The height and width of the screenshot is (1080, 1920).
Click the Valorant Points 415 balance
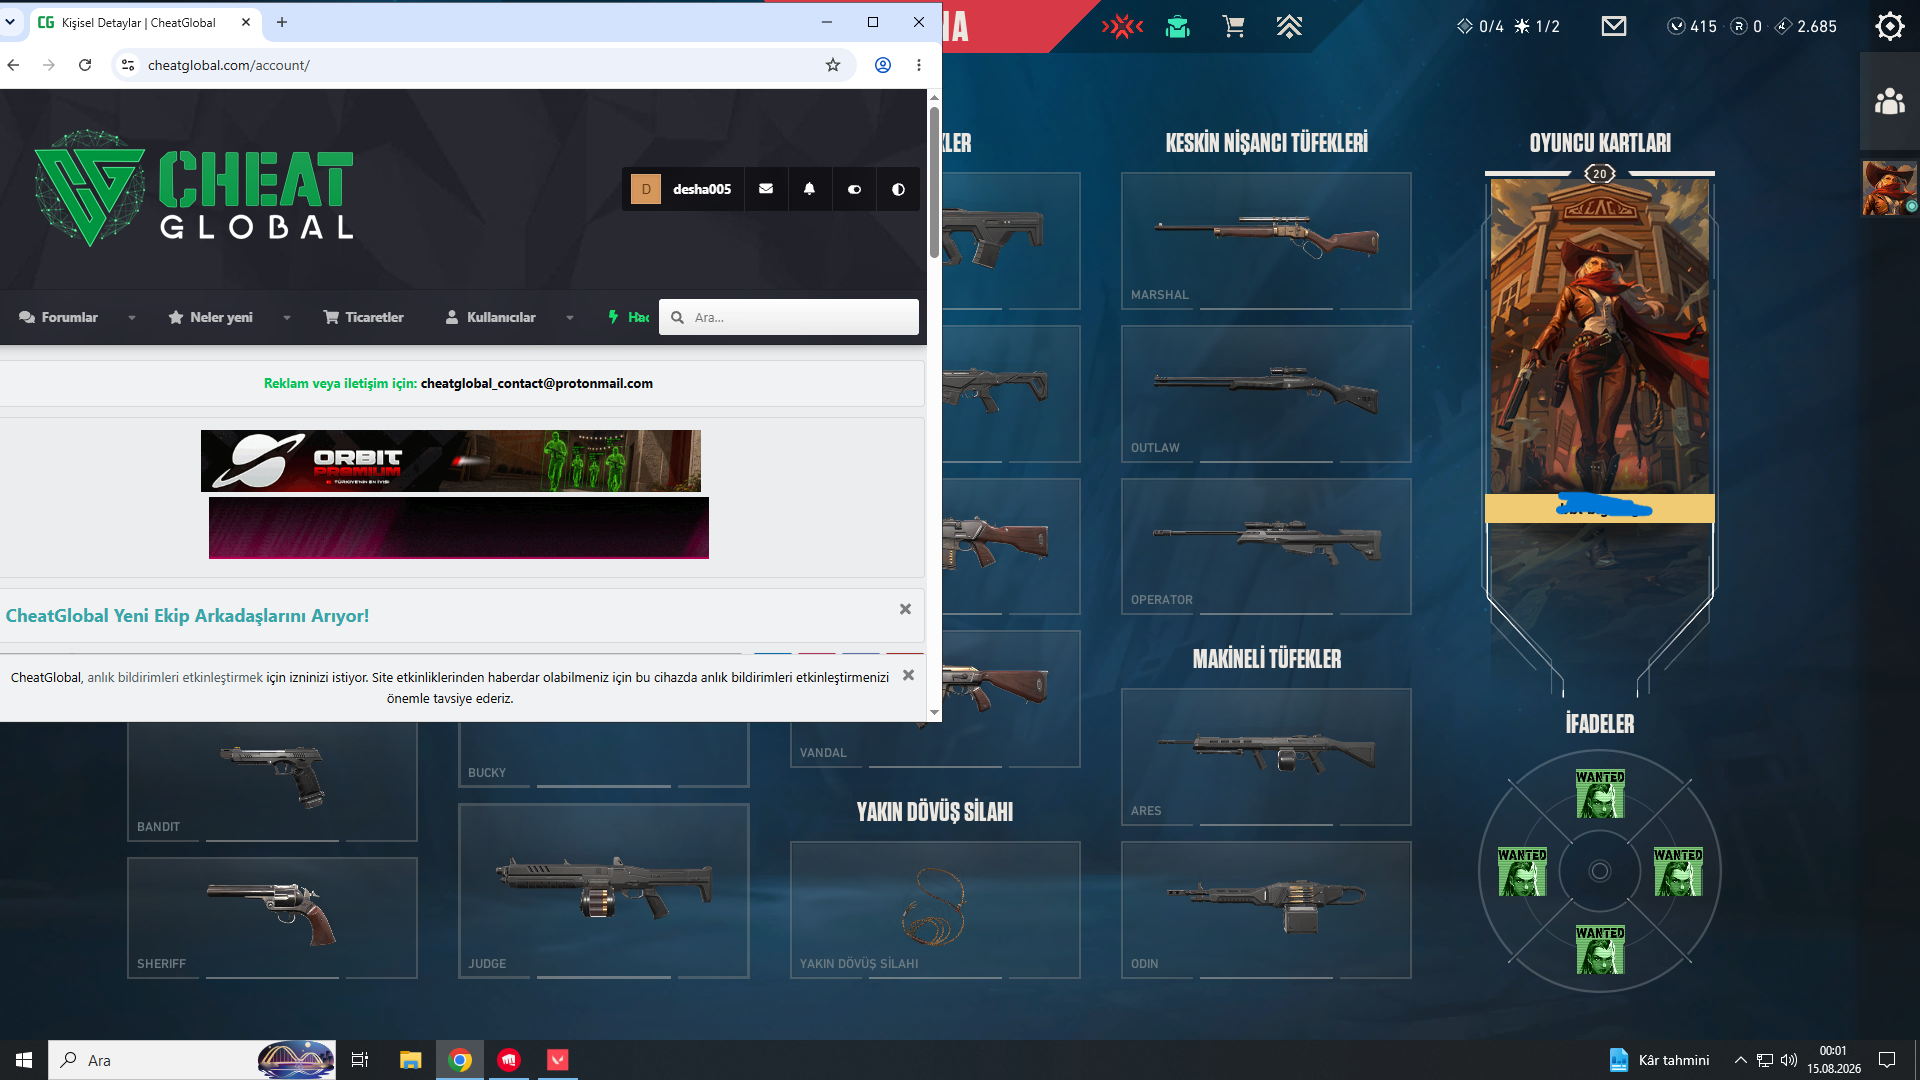(x=1692, y=27)
